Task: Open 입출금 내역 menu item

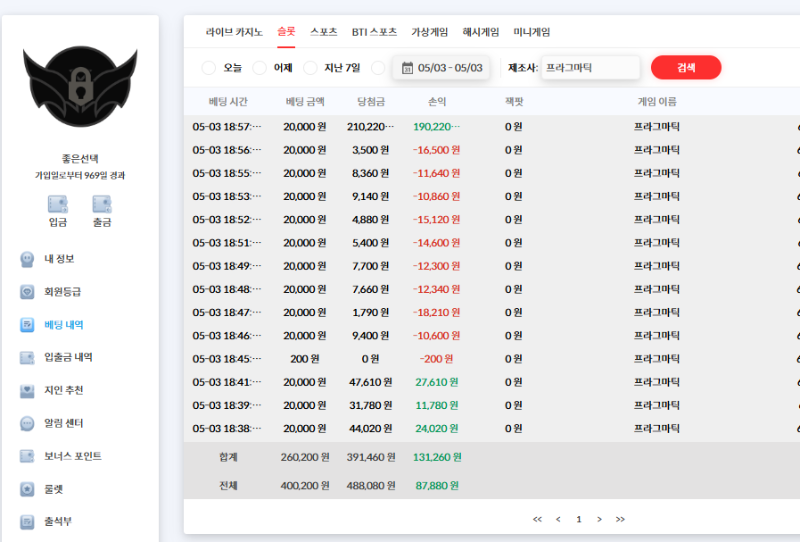Action: [68, 357]
